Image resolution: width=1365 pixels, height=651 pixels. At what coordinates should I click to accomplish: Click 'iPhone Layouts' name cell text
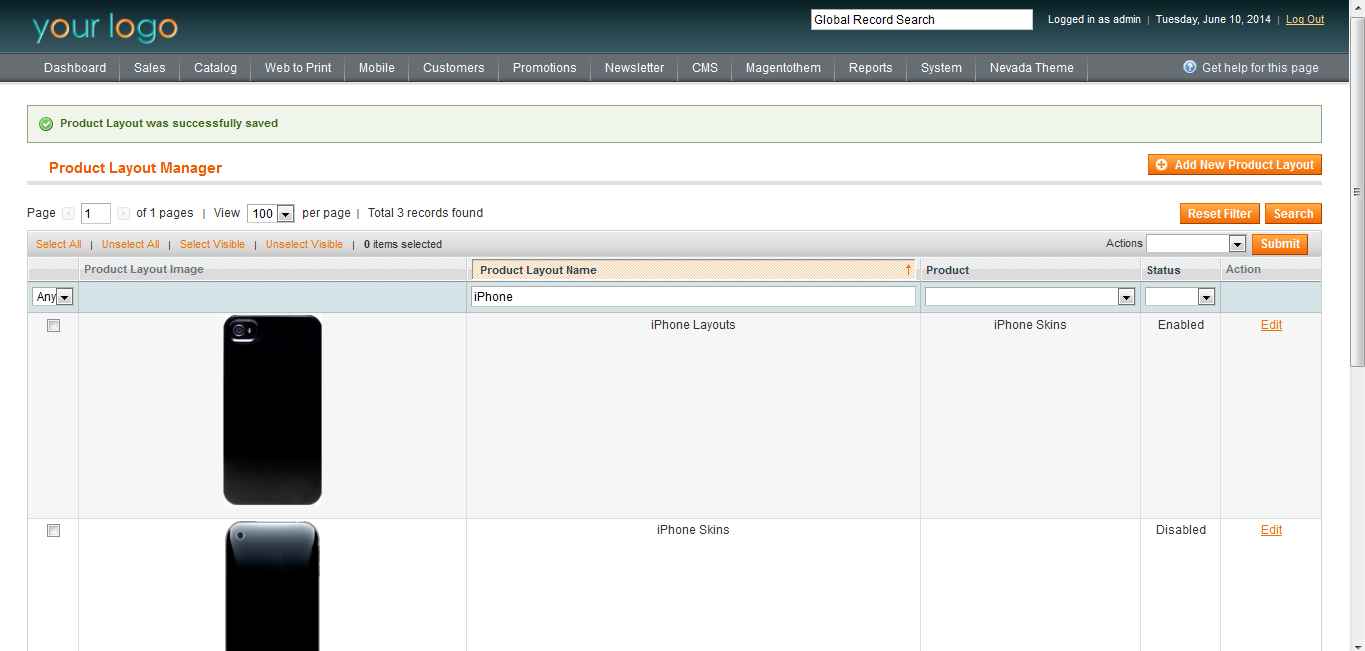tap(693, 325)
